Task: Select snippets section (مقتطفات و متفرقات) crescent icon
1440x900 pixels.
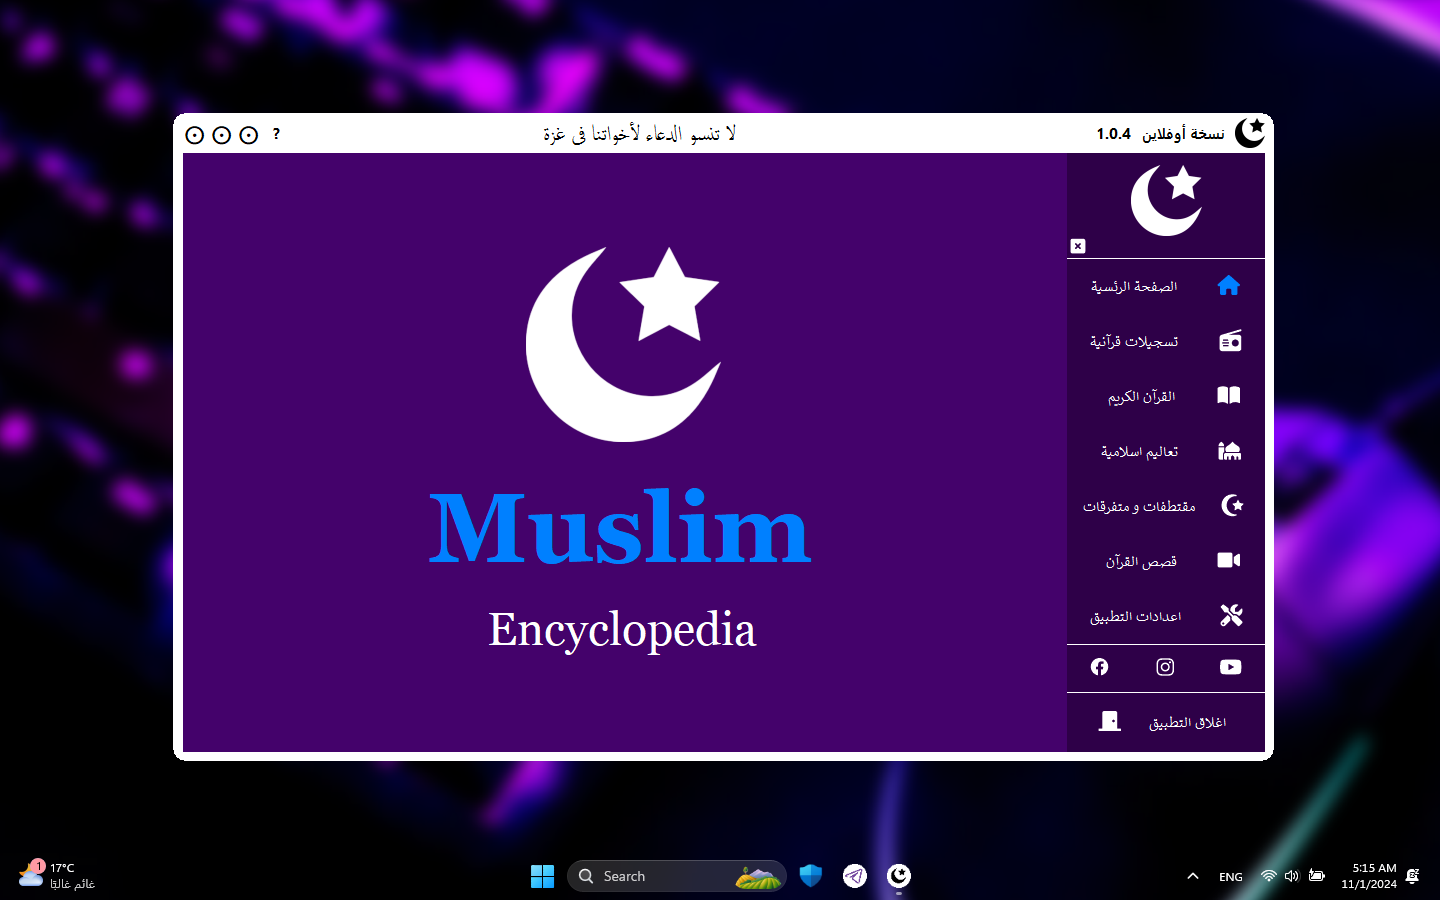Action: [1229, 506]
